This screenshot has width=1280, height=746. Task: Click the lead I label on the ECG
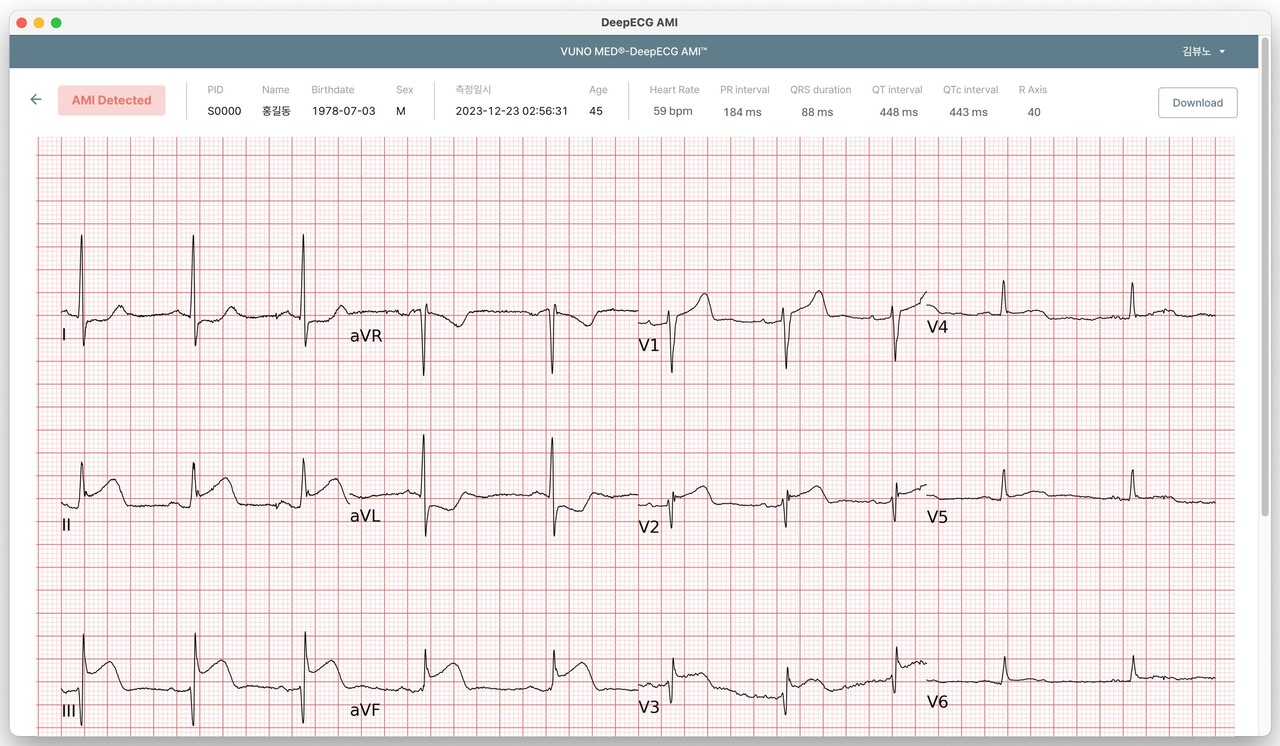tap(63, 335)
